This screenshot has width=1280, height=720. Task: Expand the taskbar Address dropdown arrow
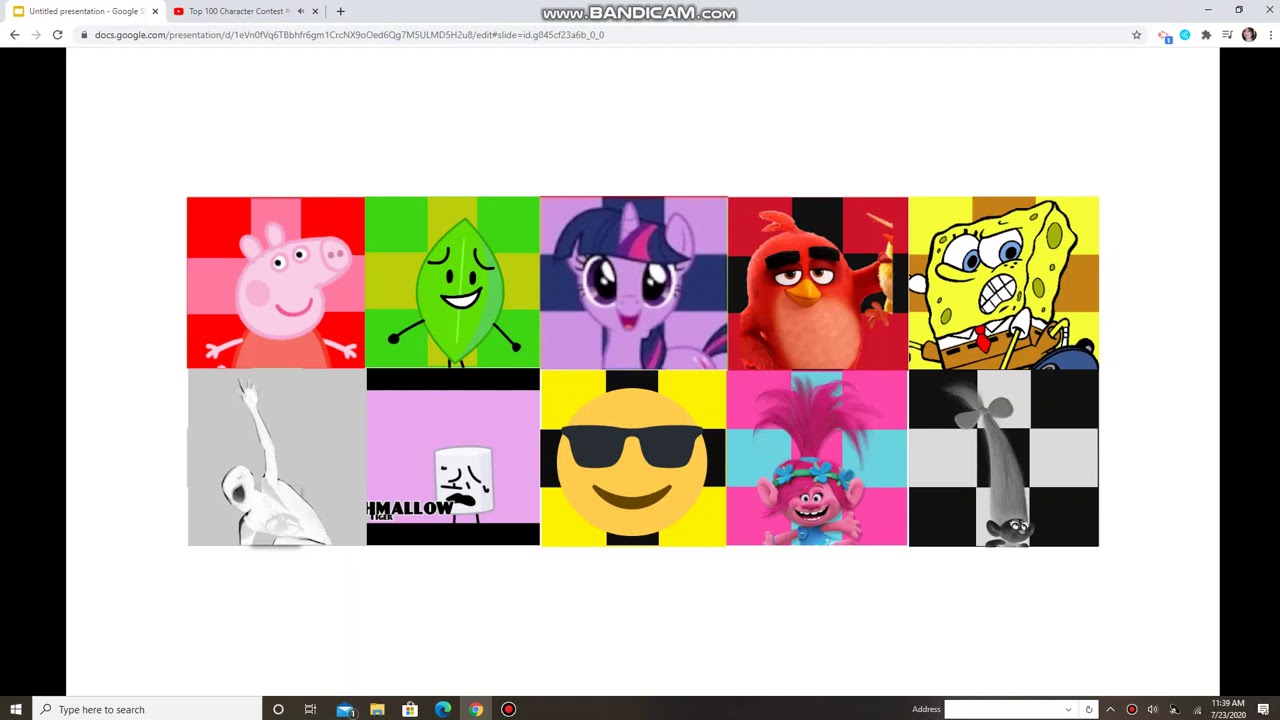point(1068,709)
